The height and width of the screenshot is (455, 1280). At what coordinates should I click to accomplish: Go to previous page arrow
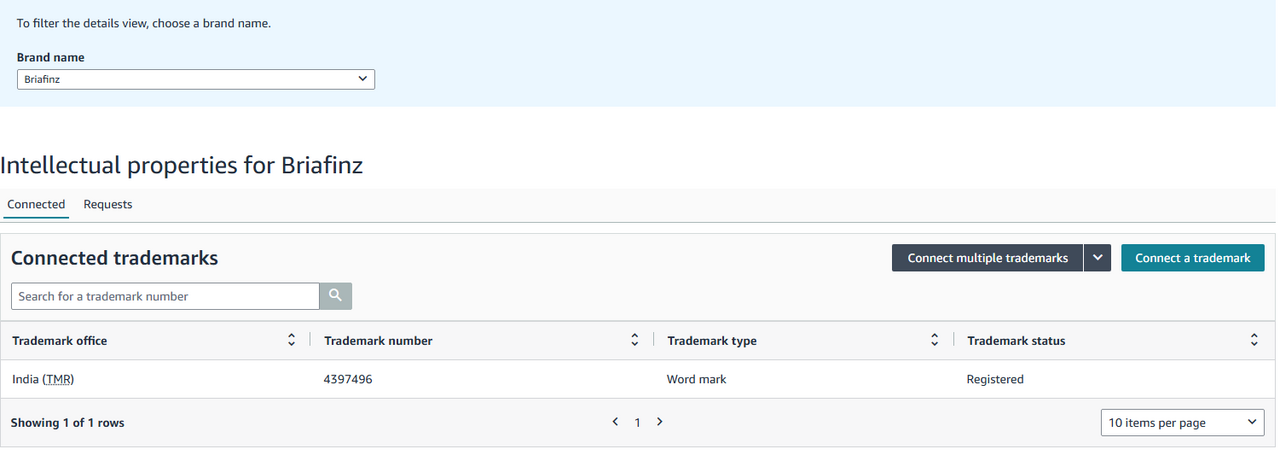pyautogui.click(x=615, y=422)
